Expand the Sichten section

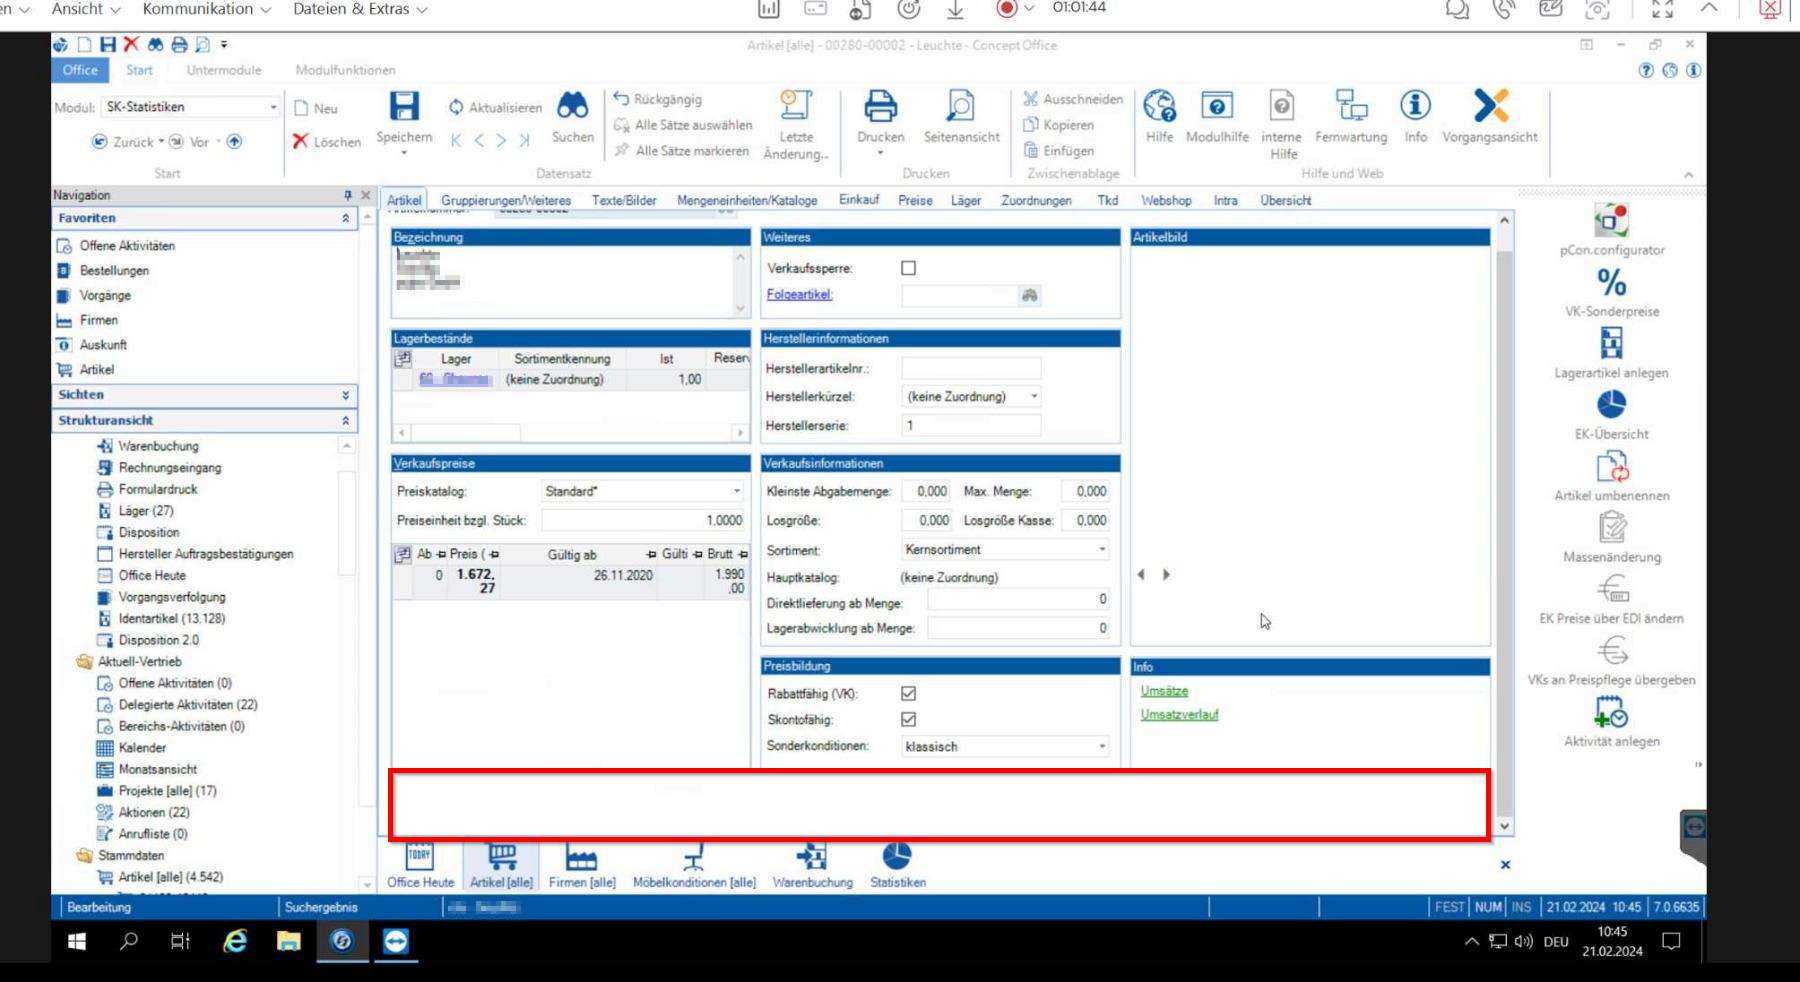[346, 395]
